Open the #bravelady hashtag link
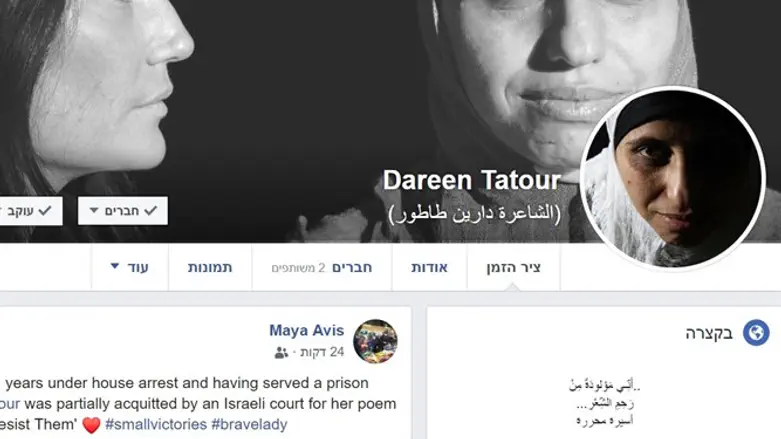The height and width of the screenshot is (439, 781). point(249,425)
